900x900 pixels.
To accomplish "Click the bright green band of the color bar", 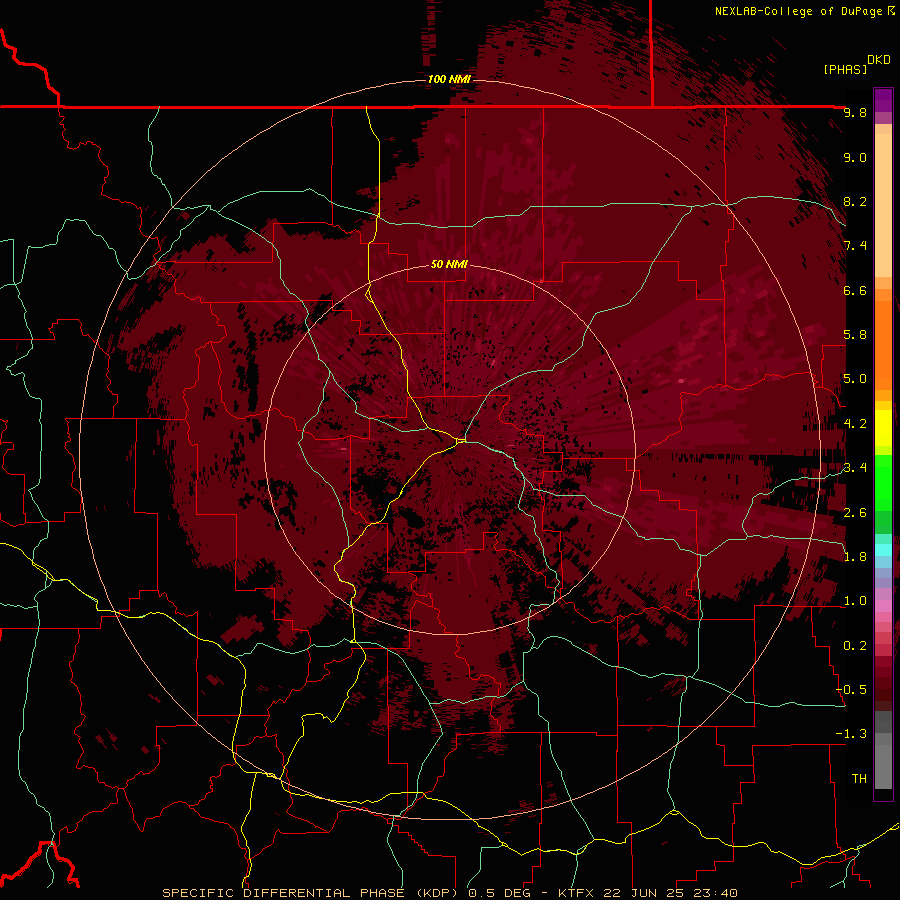I will pyautogui.click(x=883, y=482).
